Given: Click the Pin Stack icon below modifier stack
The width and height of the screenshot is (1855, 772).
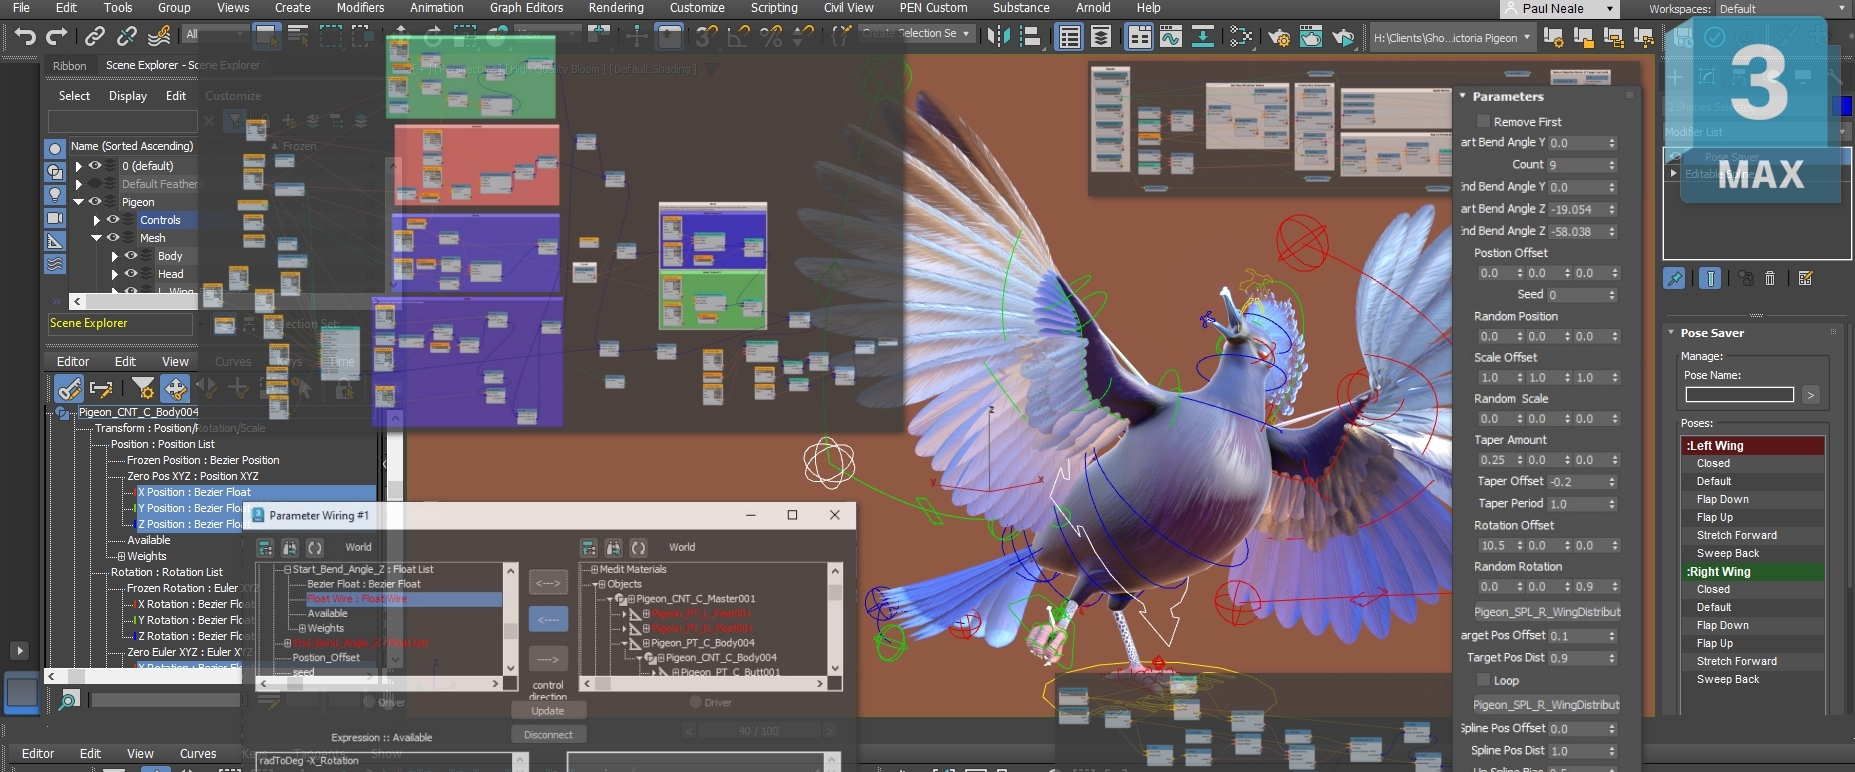Looking at the screenshot, I should [x=1674, y=279].
